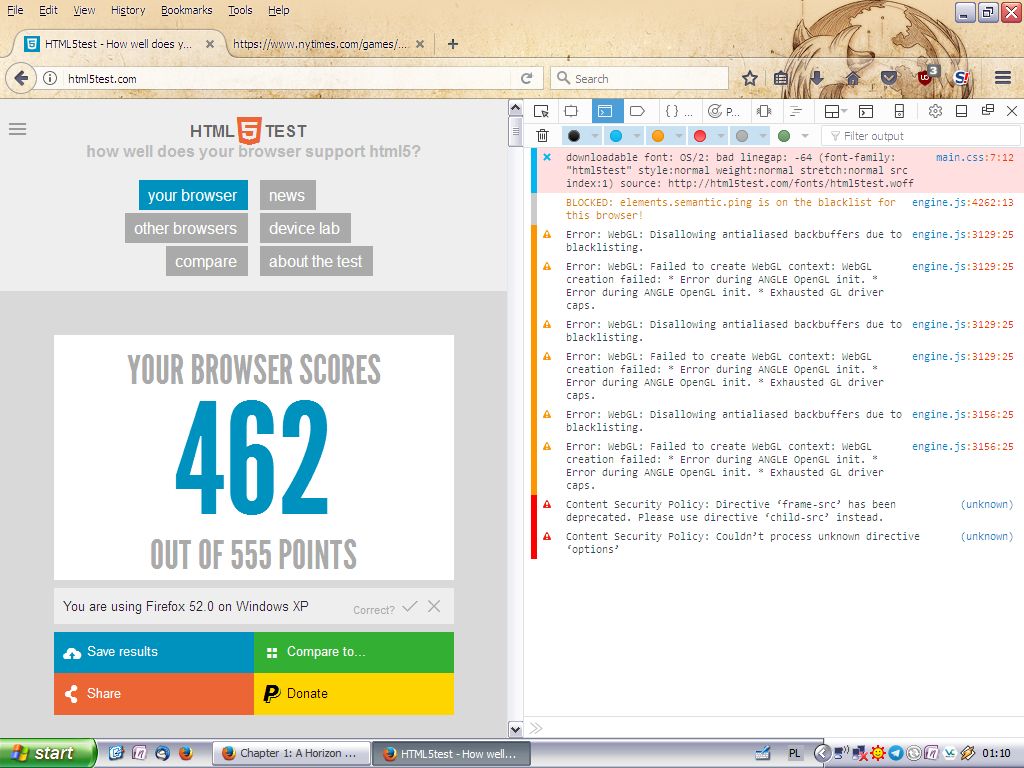Switch to the nytimes.com games tab
This screenshot has width=1024, height=768.
[x=320, y=44]
